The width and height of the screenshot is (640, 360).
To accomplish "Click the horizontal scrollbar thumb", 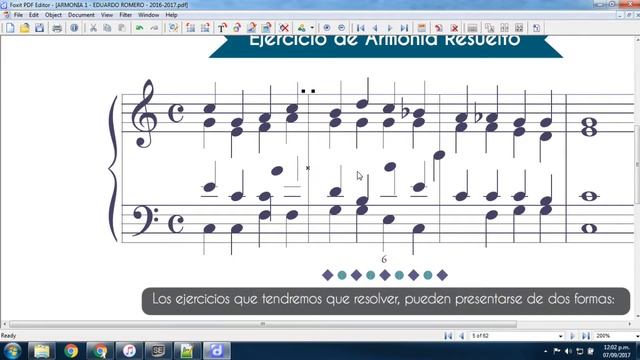I will point(263,324).
